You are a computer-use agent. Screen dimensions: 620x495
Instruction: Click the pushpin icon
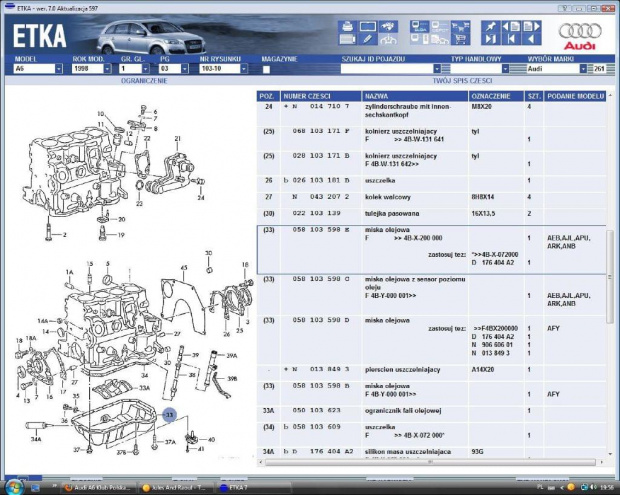pos(490,26)
